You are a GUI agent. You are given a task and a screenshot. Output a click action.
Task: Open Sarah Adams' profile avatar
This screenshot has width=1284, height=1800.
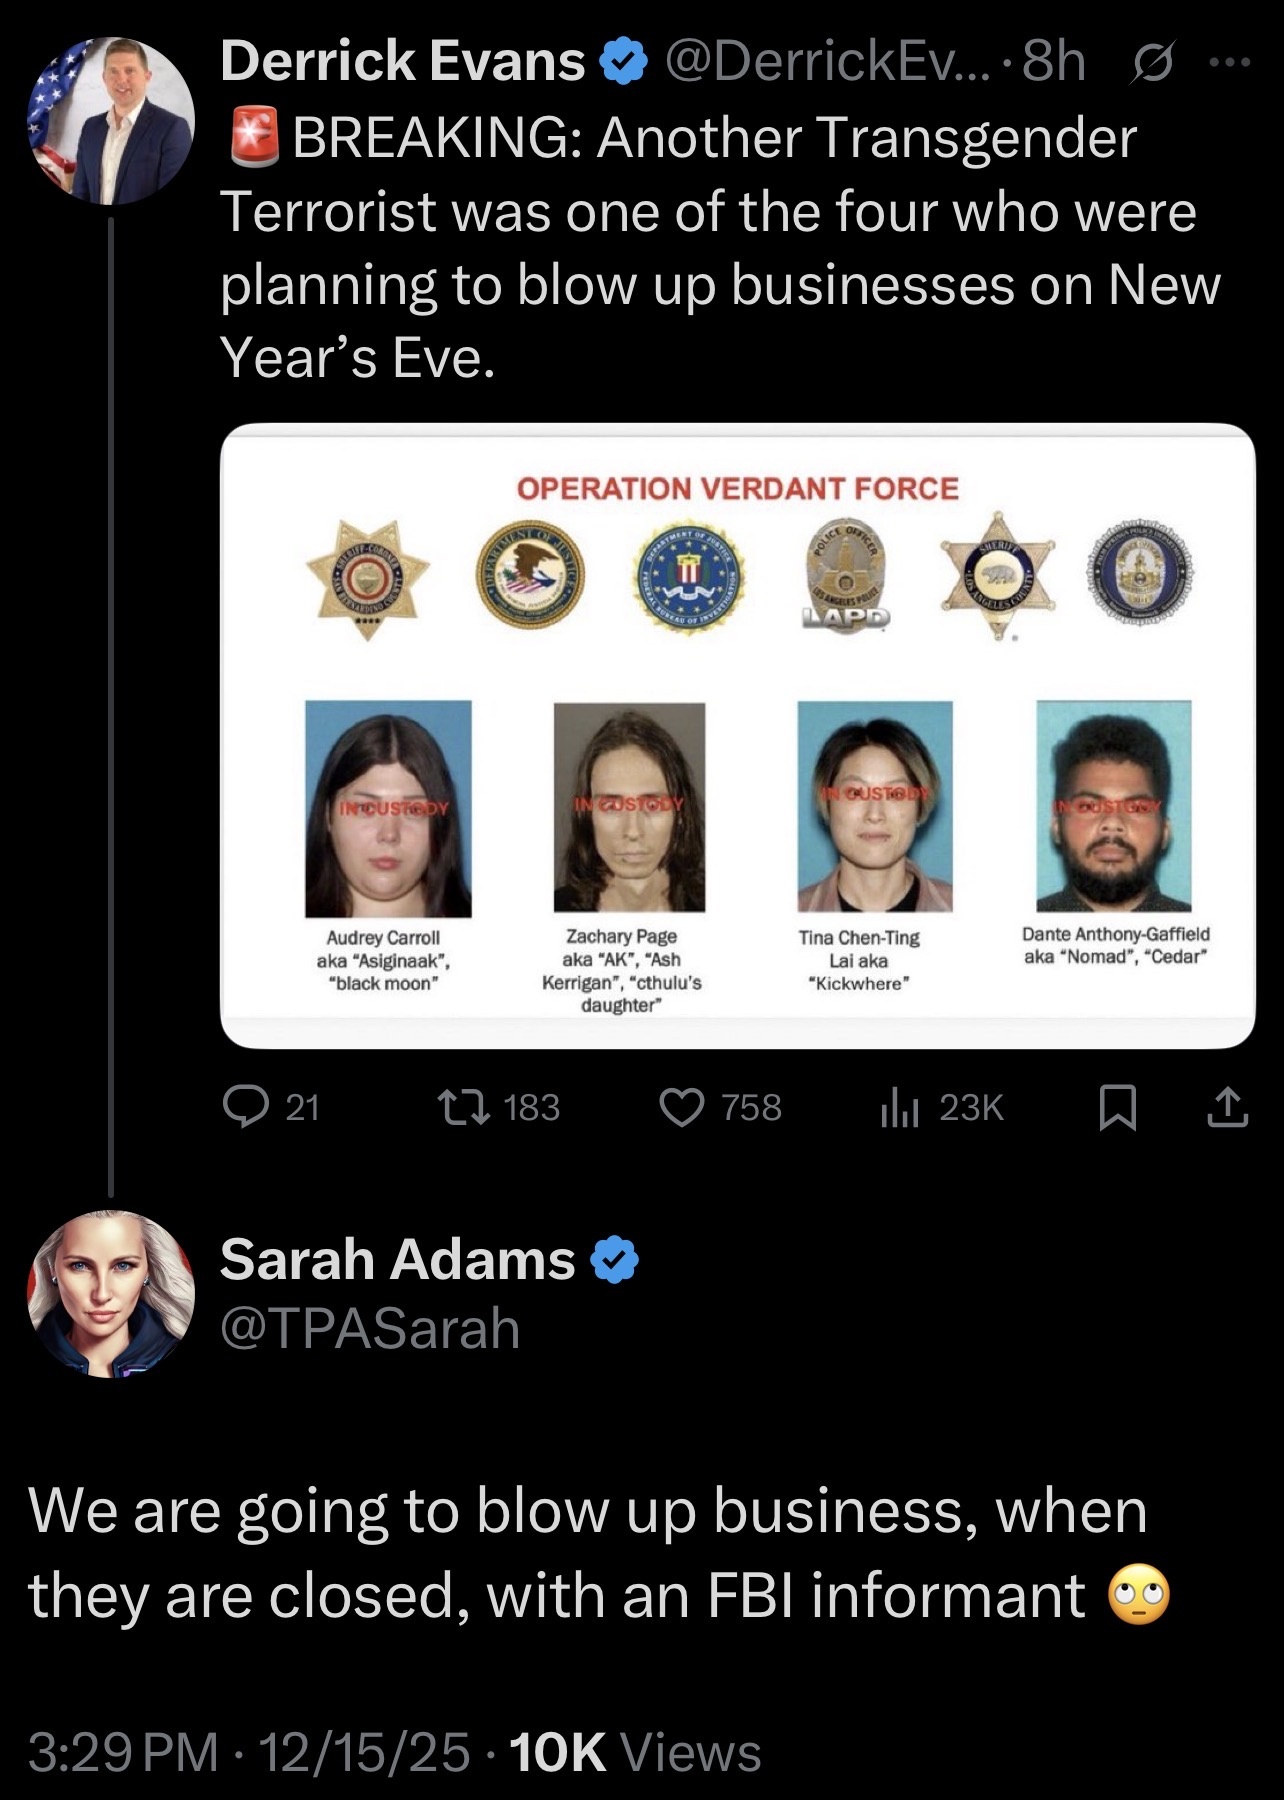click(x=110, y=1293)
